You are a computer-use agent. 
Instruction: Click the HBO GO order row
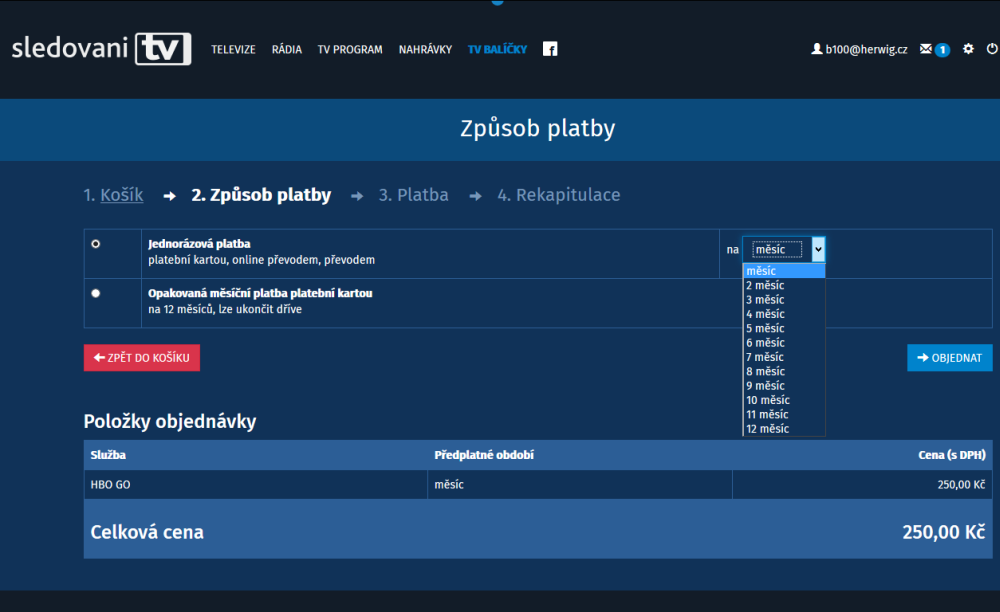[x=256, y=484]
